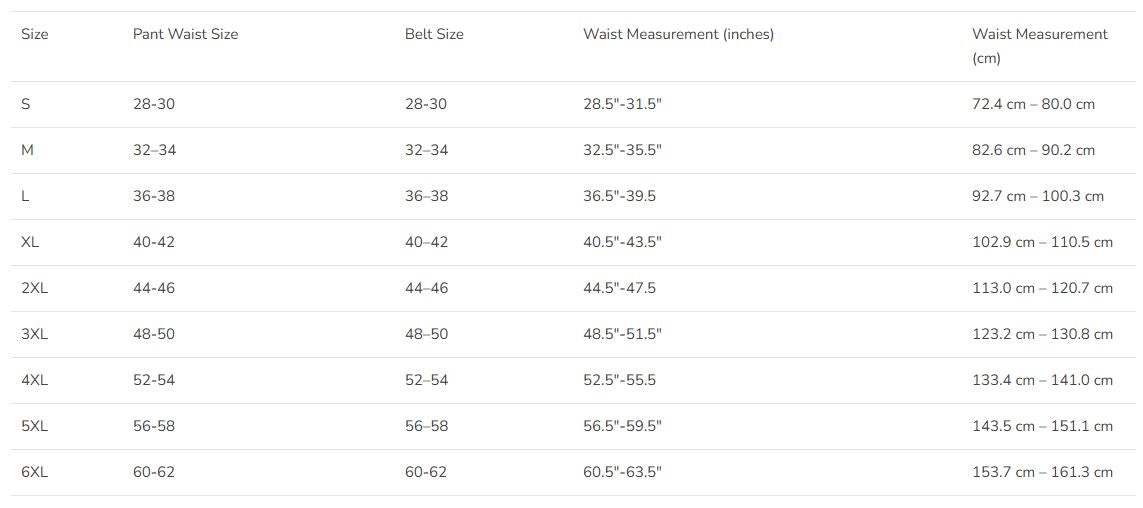
Task: Select the 2XL size label
Action: [34, 288]
